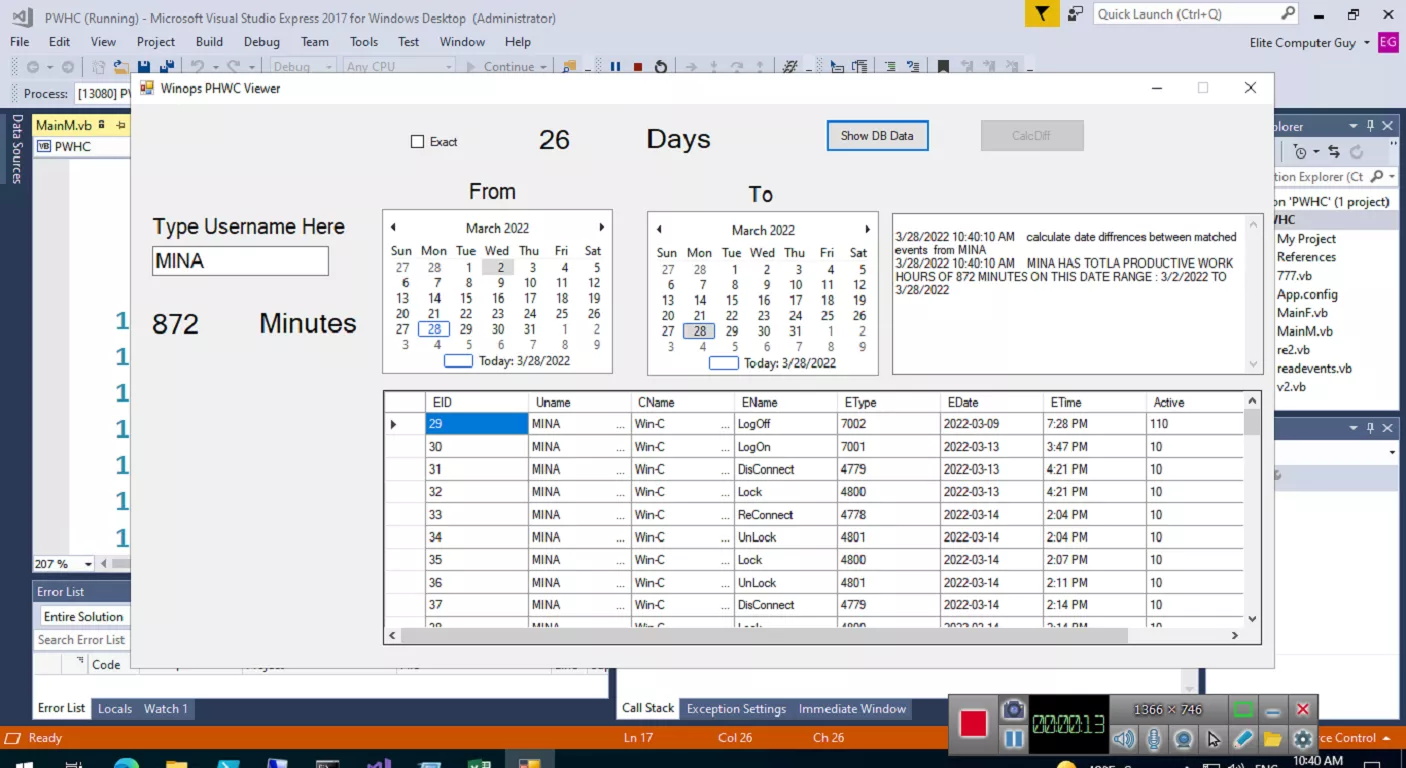Click the Restart debugging icon in toolbar
Image resolution: width=1406 pixels, height=768 pixels.
point(661,67)
